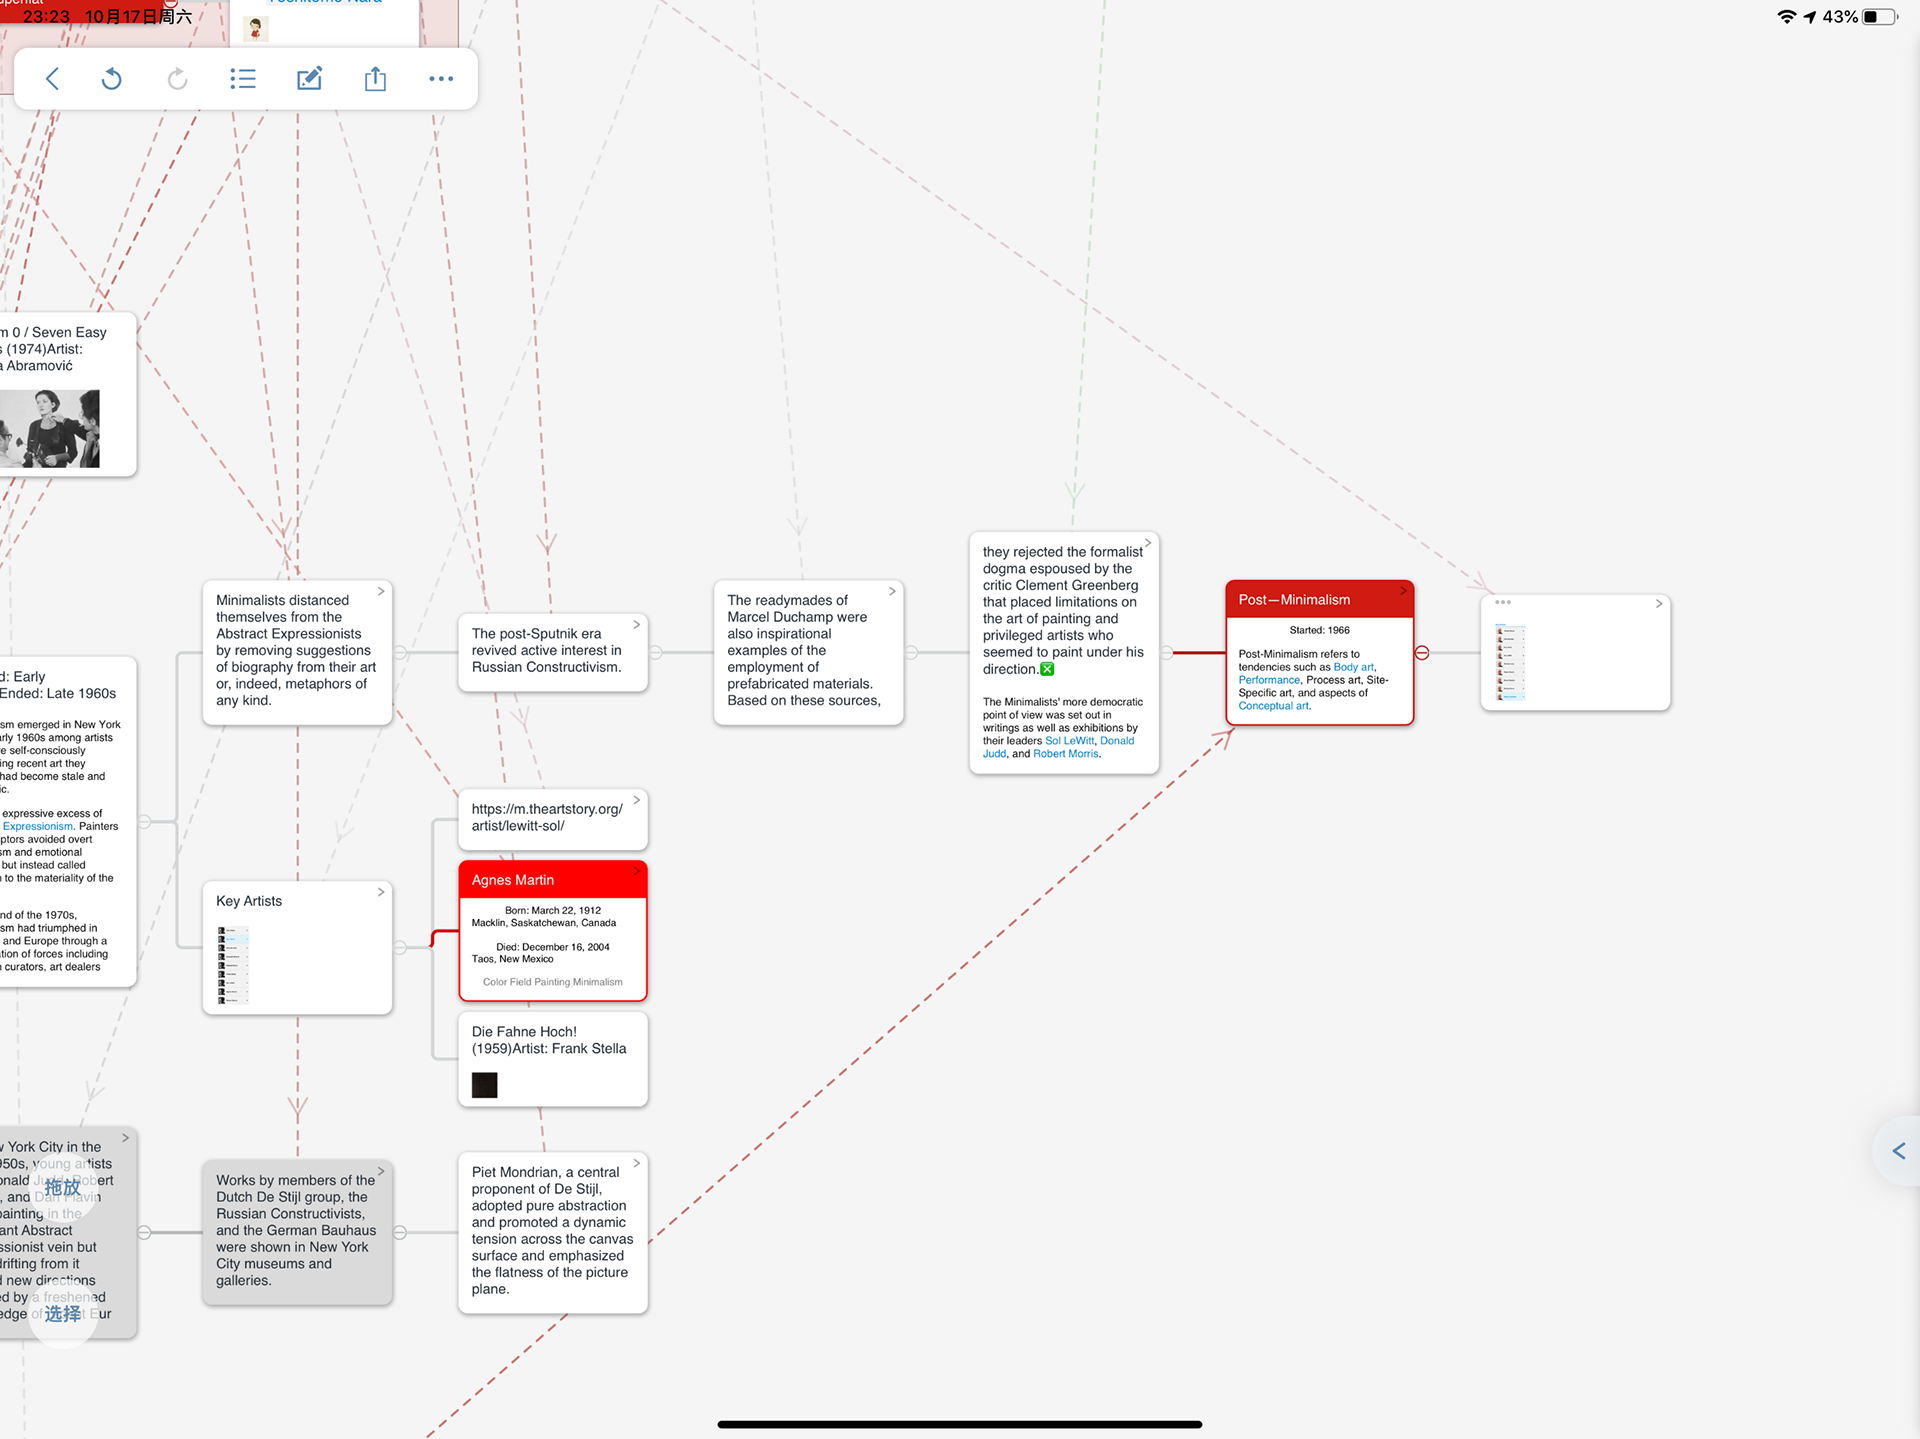Open the edit note tool
The height and width of the screenshot is (1439, 1920).
tap(309, 79)
